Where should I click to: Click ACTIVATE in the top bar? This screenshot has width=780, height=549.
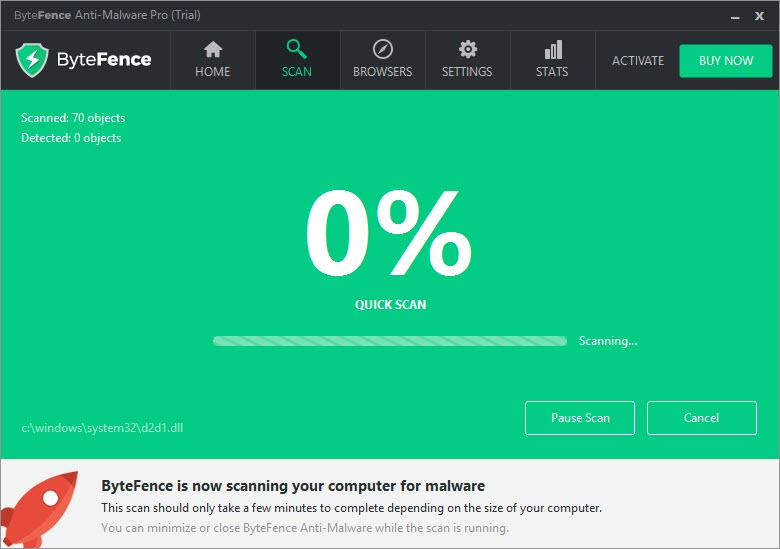pos(638,61)
